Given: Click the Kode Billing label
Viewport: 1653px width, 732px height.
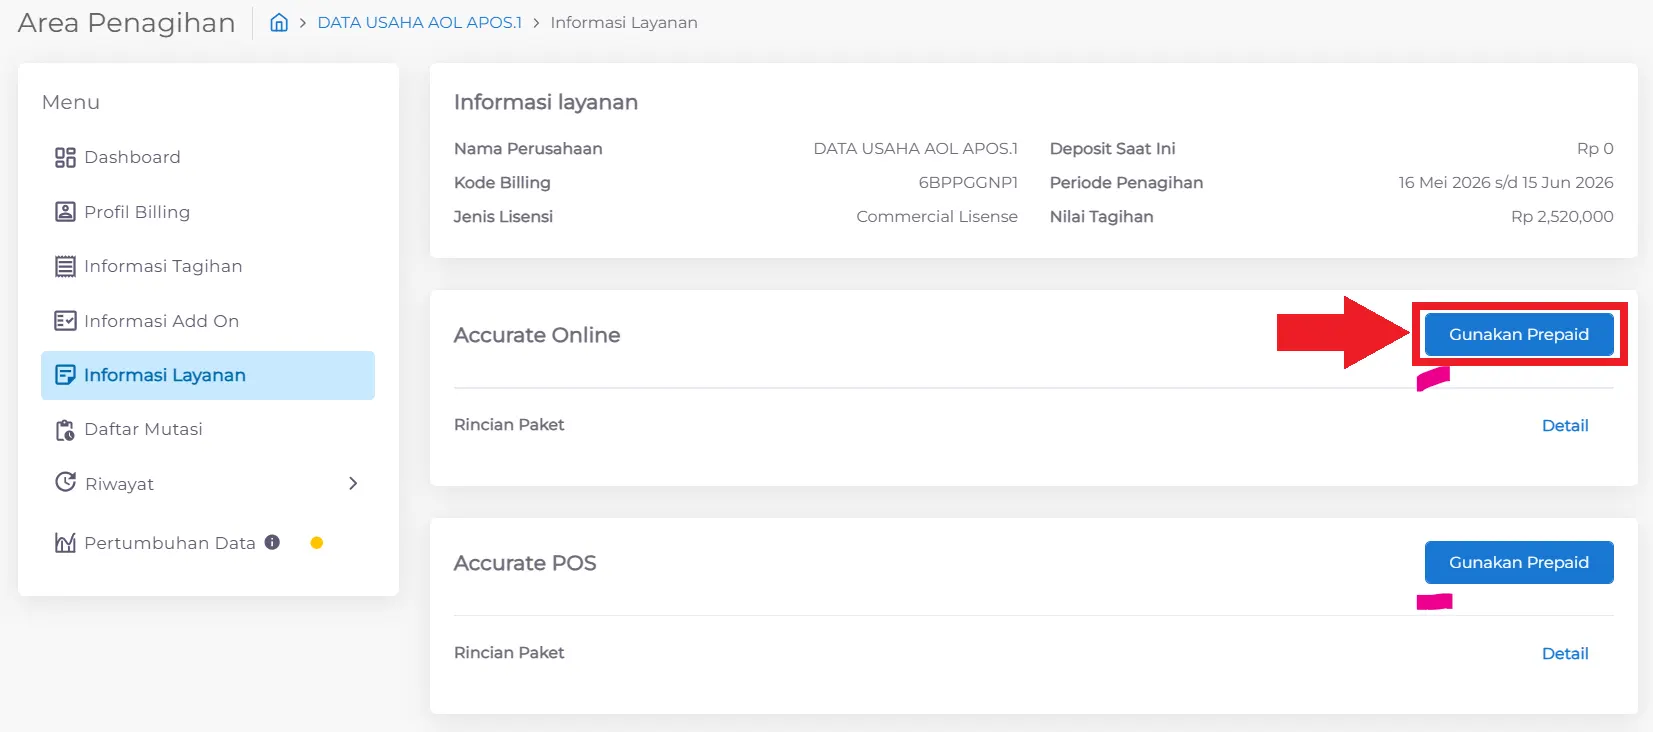Looking at the screenshot, I should [x=502, y=182].
